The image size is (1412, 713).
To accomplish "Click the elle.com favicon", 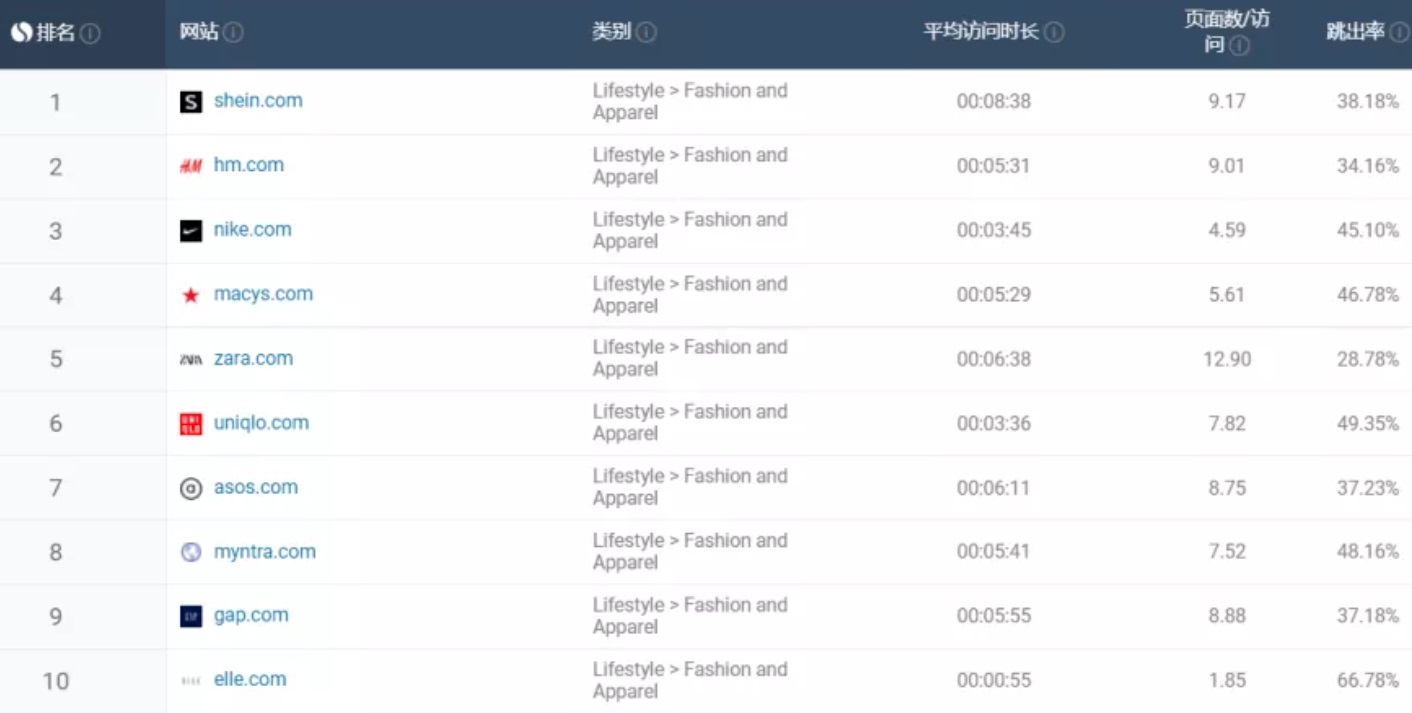I will click(x=191, y=680).
